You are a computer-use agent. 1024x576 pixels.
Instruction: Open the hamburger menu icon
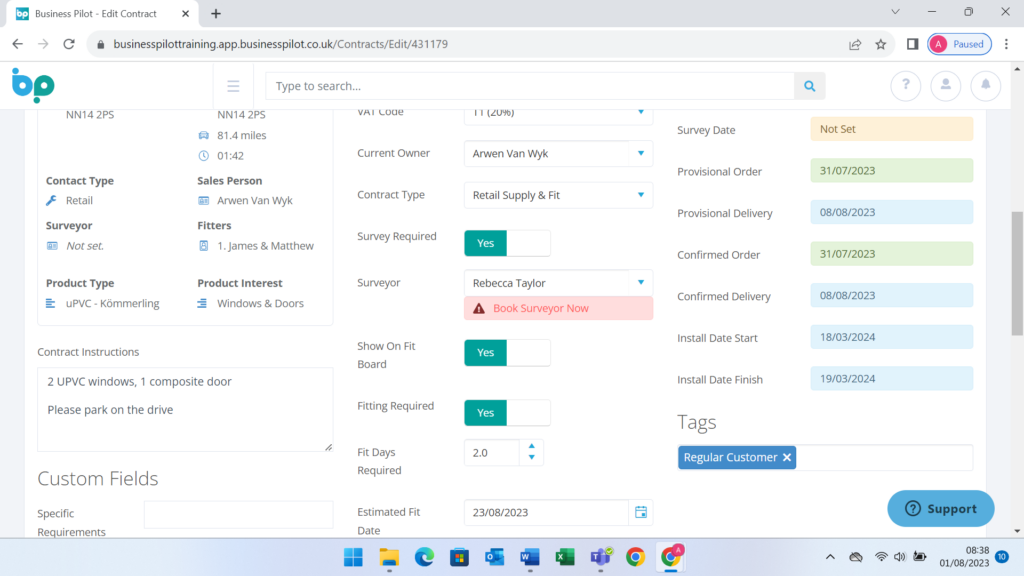[233, 86]
